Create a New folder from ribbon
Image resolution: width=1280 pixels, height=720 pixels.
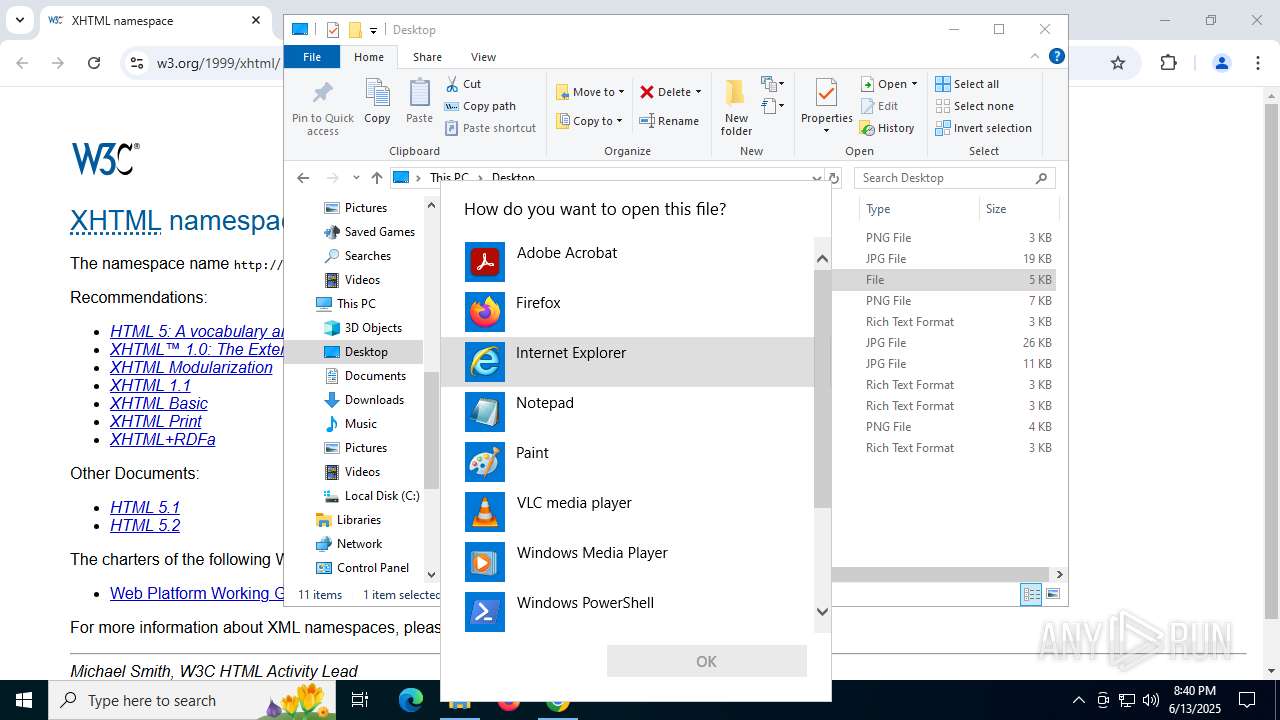point(736,107)
